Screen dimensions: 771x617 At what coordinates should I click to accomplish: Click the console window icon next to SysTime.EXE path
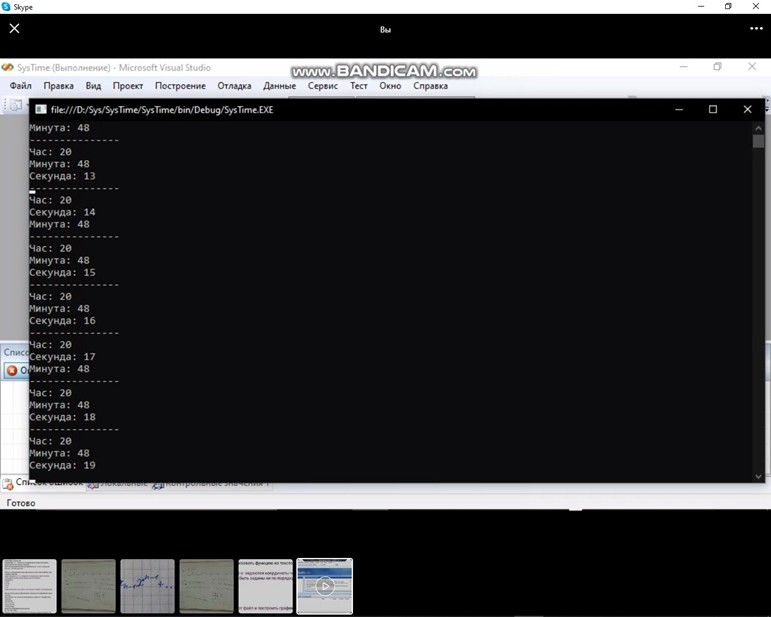point(41,109)
